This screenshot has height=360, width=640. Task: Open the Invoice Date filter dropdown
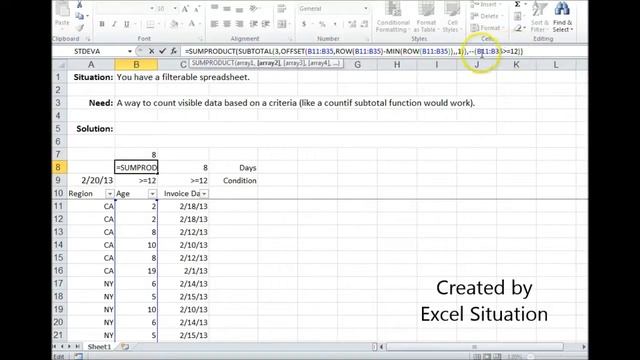pyautogui.click(x=204, y=194)
